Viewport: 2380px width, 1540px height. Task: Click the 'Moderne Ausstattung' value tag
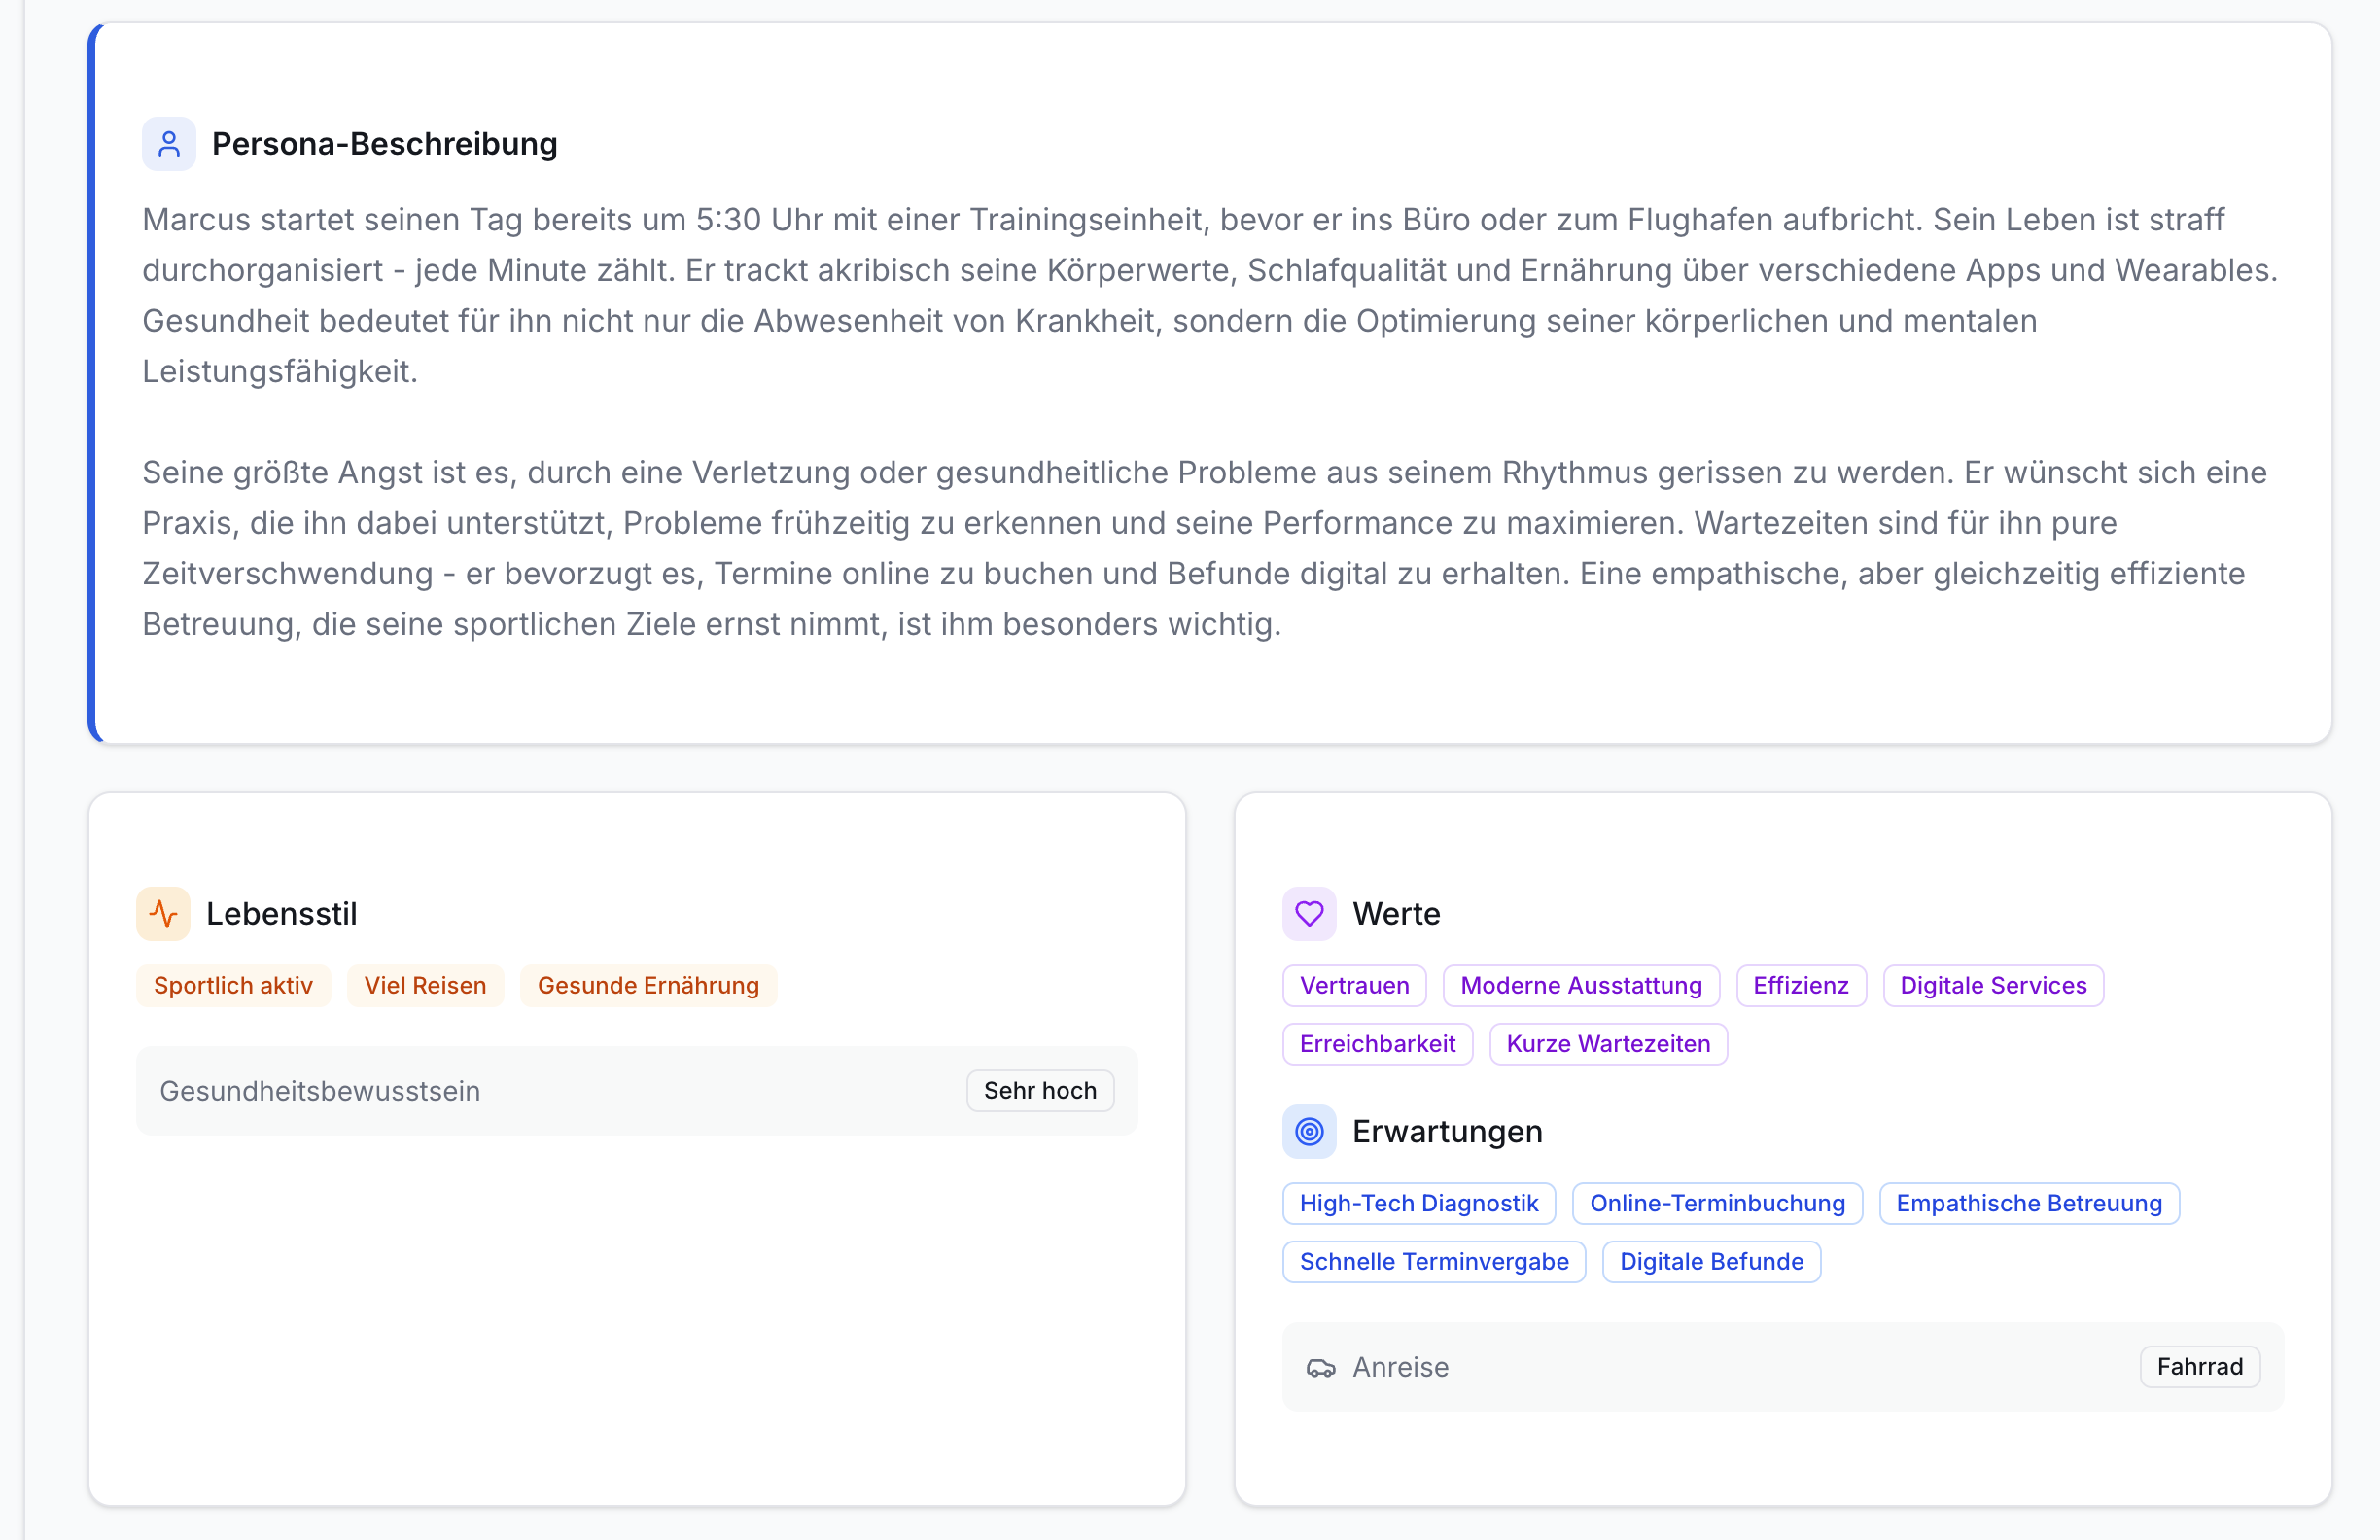1581,985
